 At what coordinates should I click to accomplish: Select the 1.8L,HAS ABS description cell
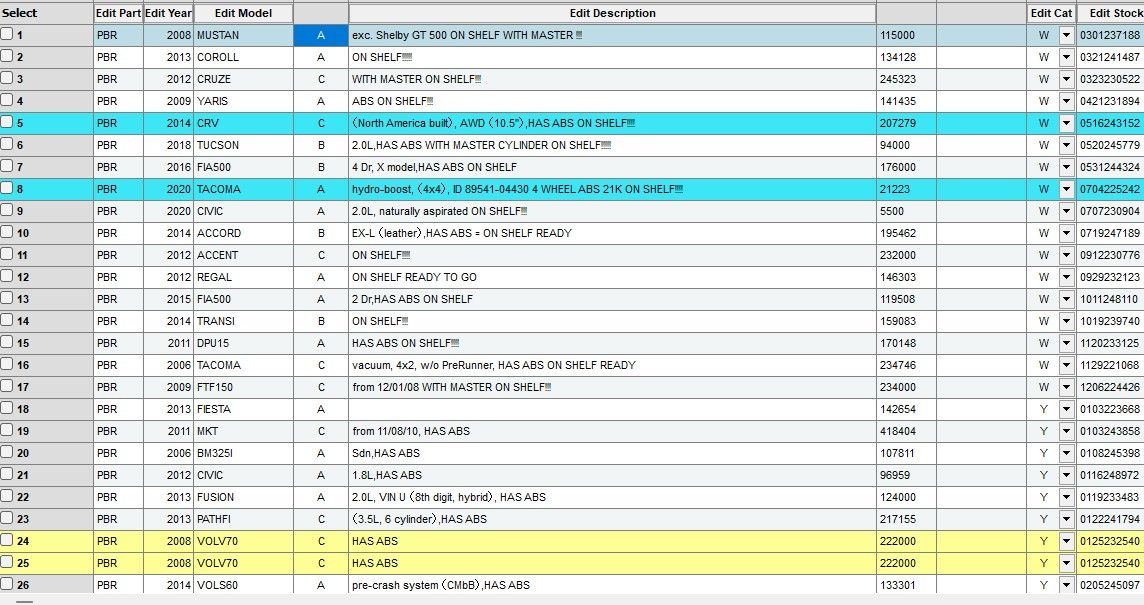[612, 475]
